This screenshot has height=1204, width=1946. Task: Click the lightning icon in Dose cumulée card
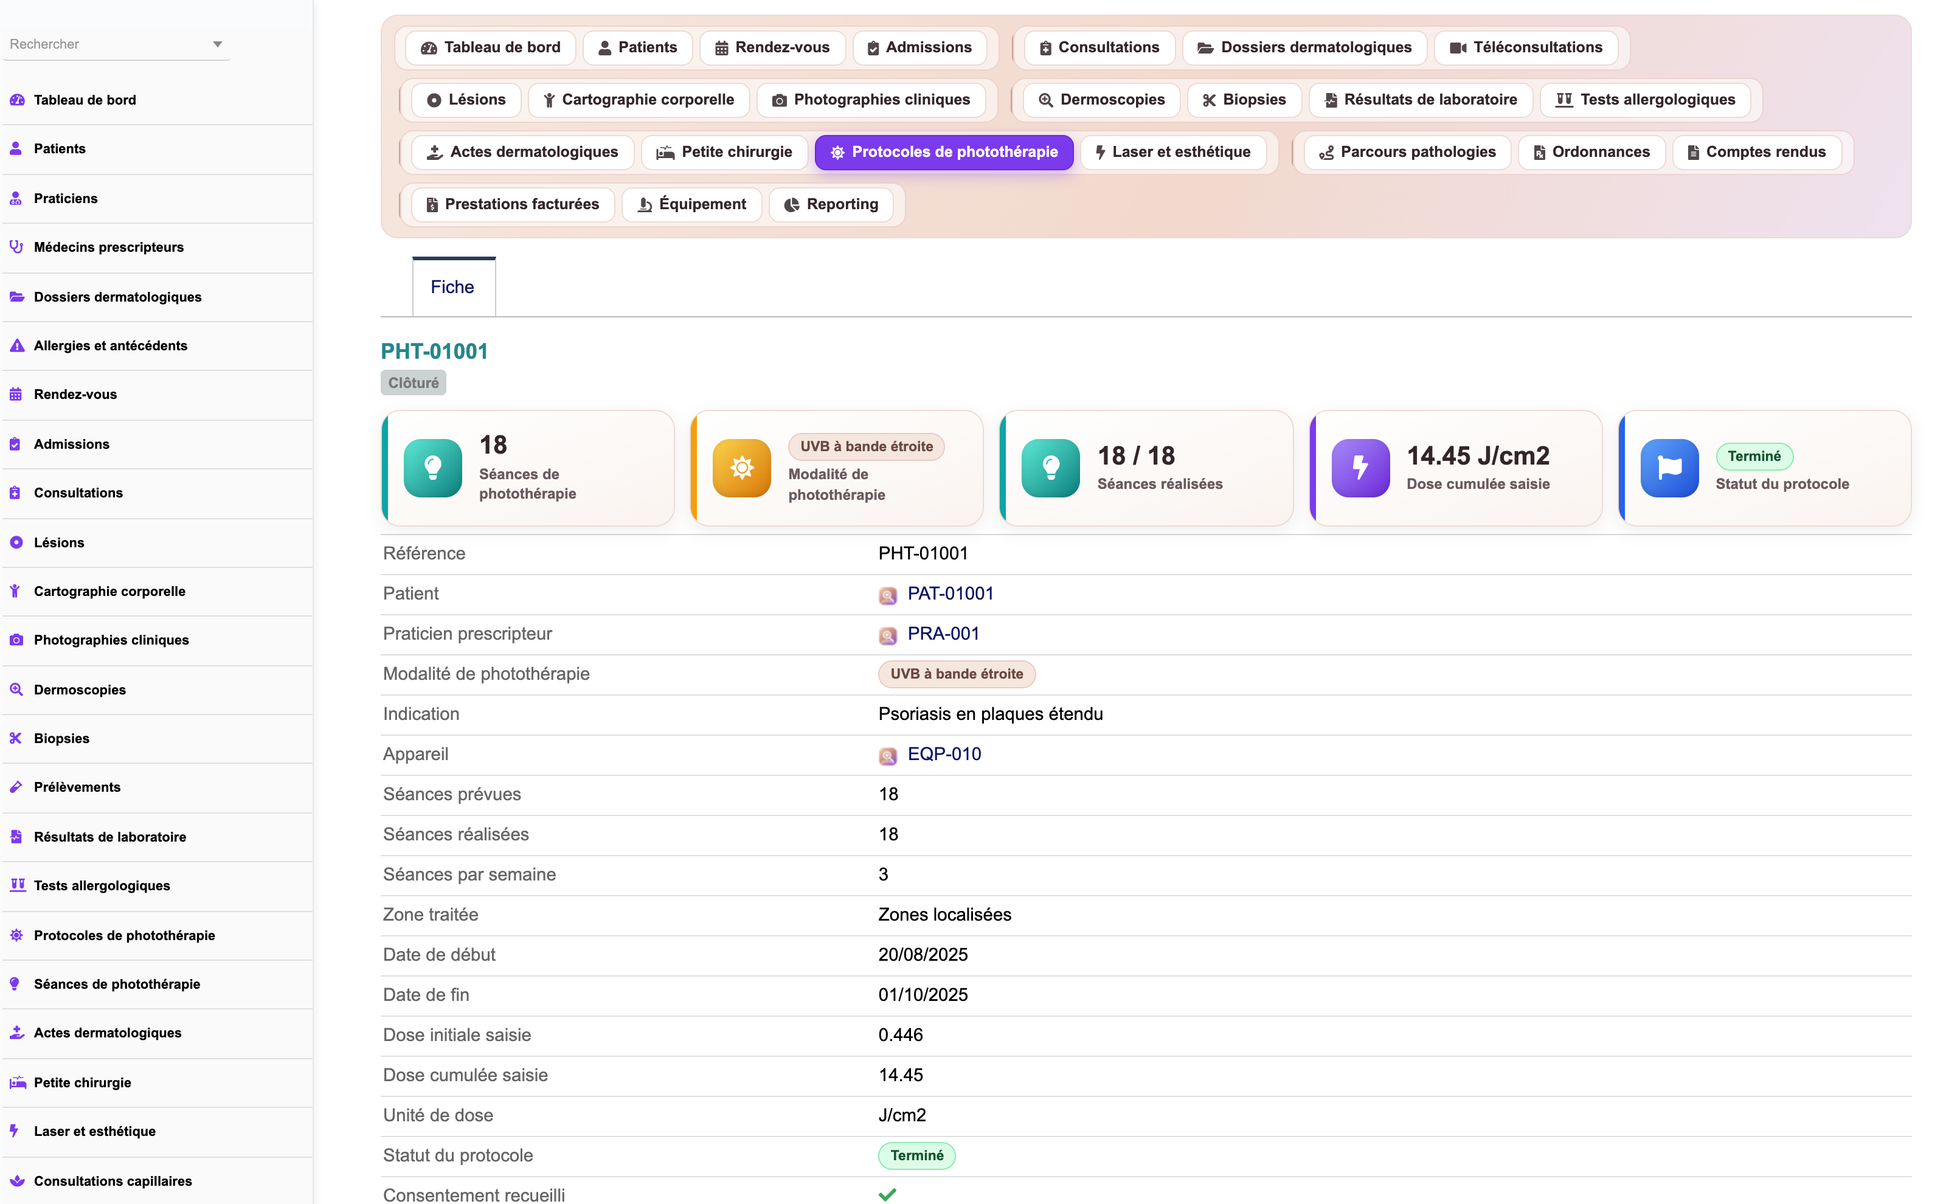[1360, 468]
